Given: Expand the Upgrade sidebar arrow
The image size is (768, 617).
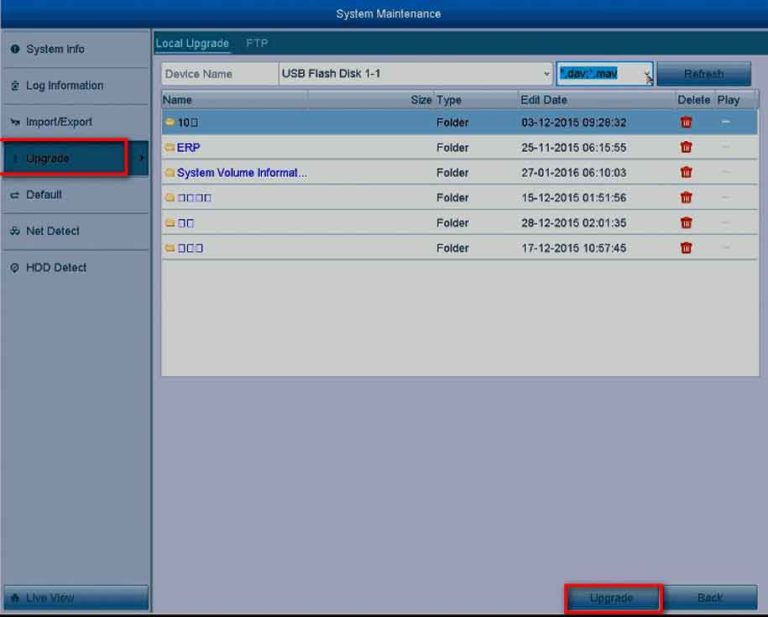Looking at the screenshot, I should point(140,158).
